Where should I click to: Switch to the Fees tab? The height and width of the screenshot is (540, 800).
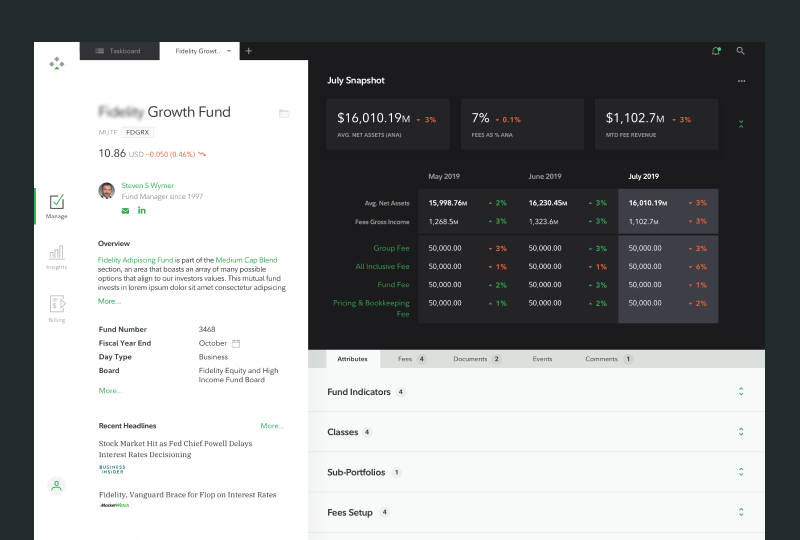(411, 359)
